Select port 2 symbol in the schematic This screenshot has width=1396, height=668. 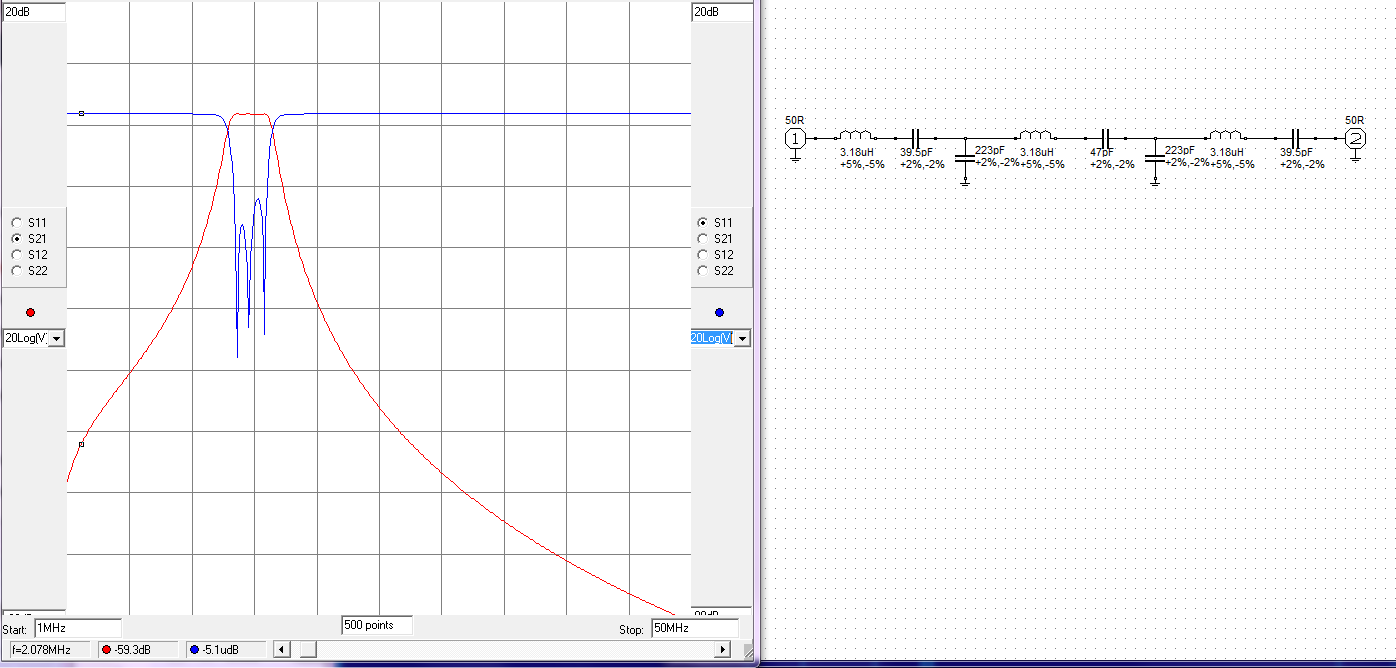(x=1355, y=138)
